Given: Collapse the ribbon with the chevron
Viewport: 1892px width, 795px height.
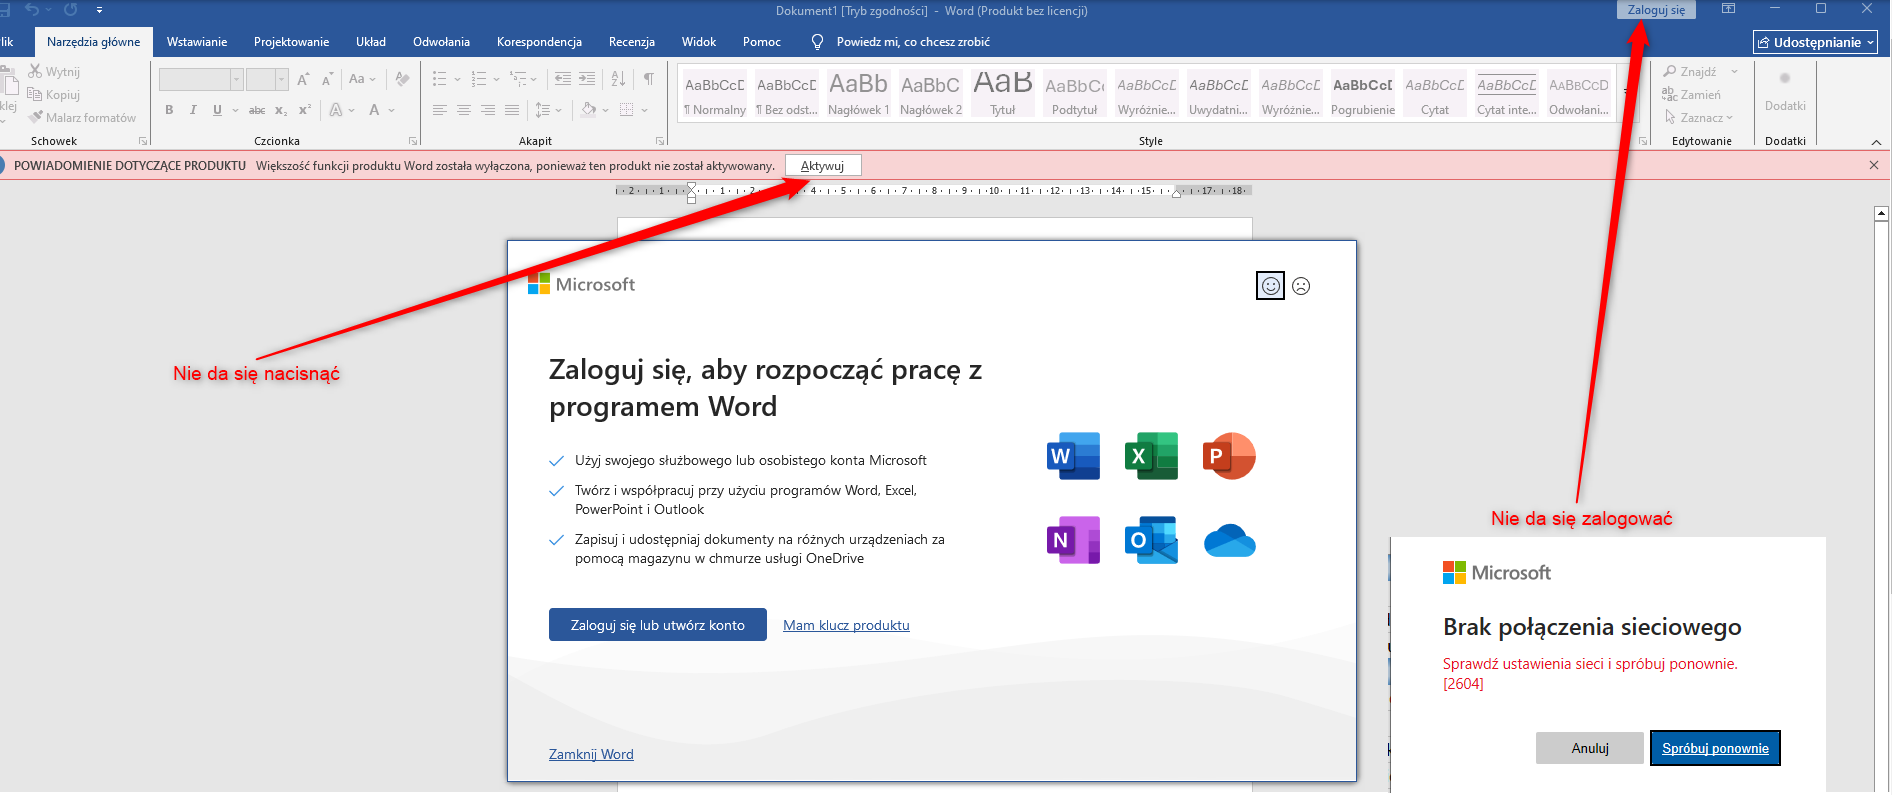Looking at the screenshot, I should (1876, 142).
